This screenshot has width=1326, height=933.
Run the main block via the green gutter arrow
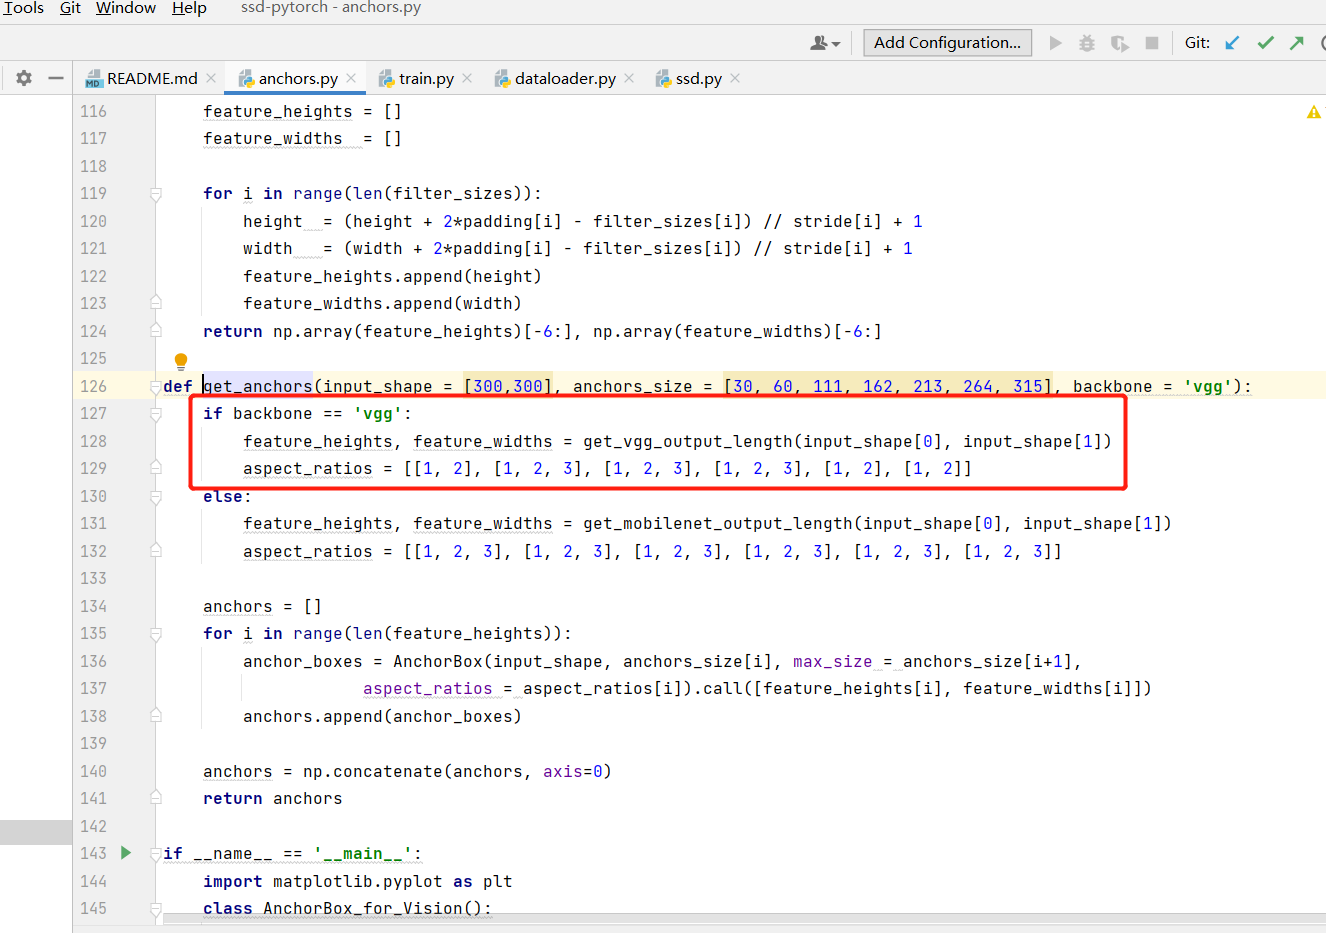(125, 853)
